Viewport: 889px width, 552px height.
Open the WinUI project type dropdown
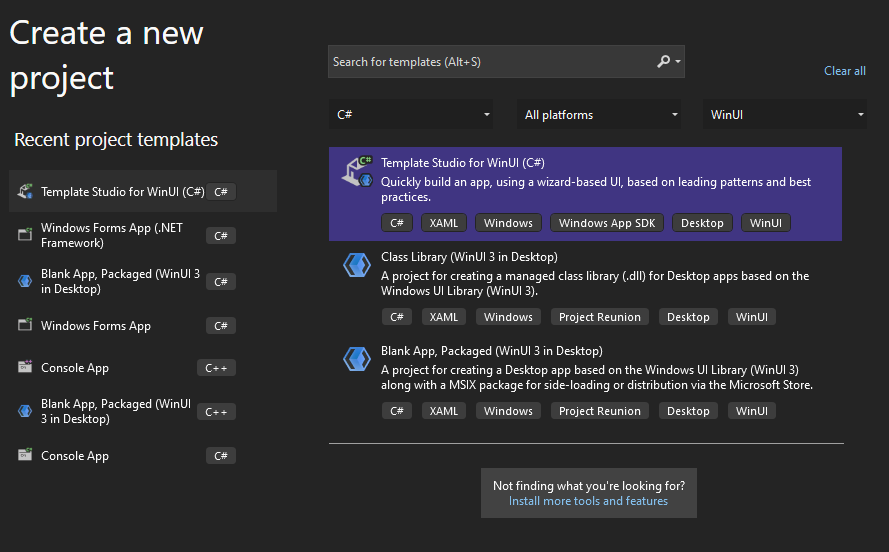pos(785,114)
